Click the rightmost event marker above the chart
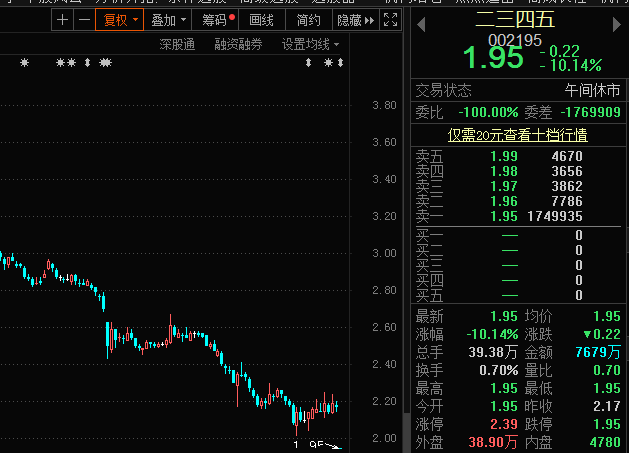This screenshot has width=629, height=453. point(342,64)
